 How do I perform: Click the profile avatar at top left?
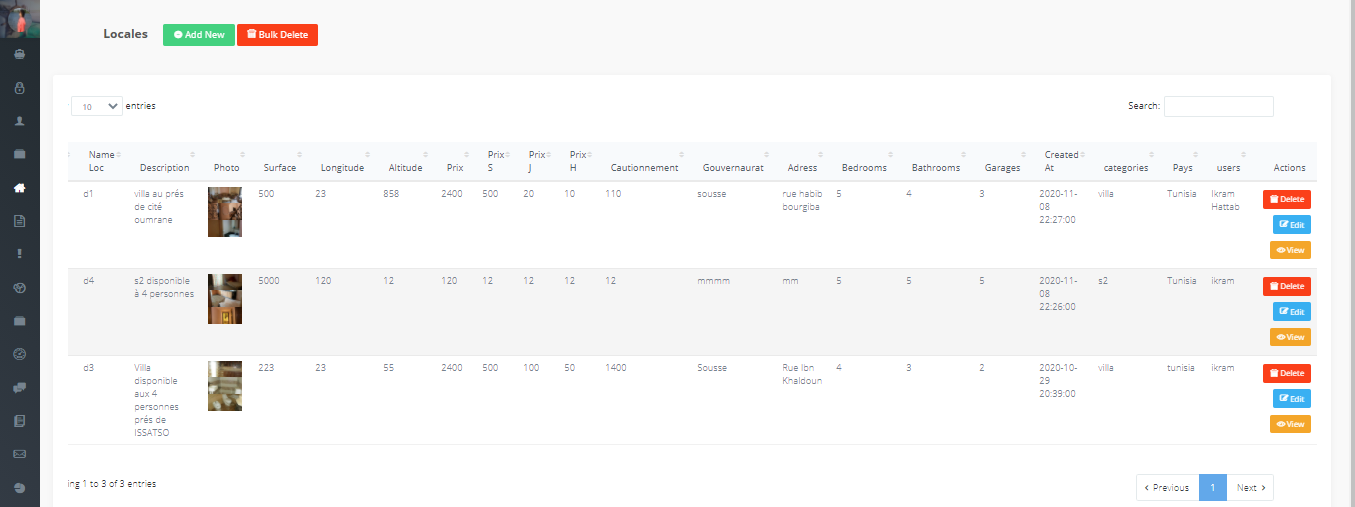(x=19, y=19)
